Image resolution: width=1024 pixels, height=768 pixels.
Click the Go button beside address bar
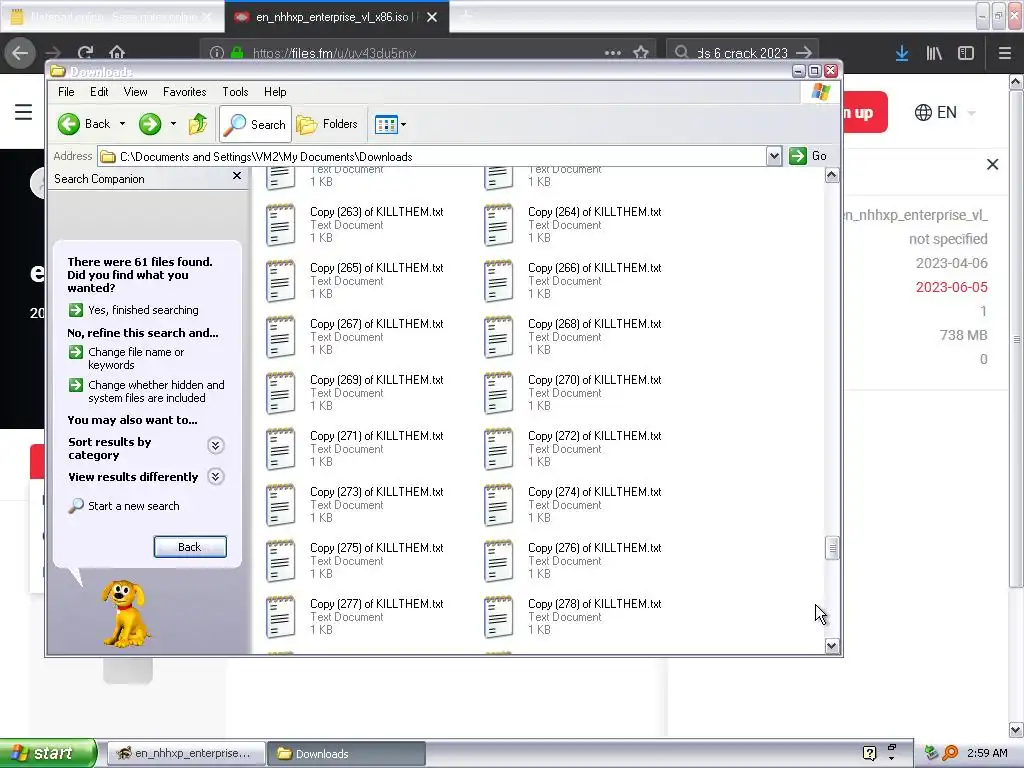coord(808,156)
